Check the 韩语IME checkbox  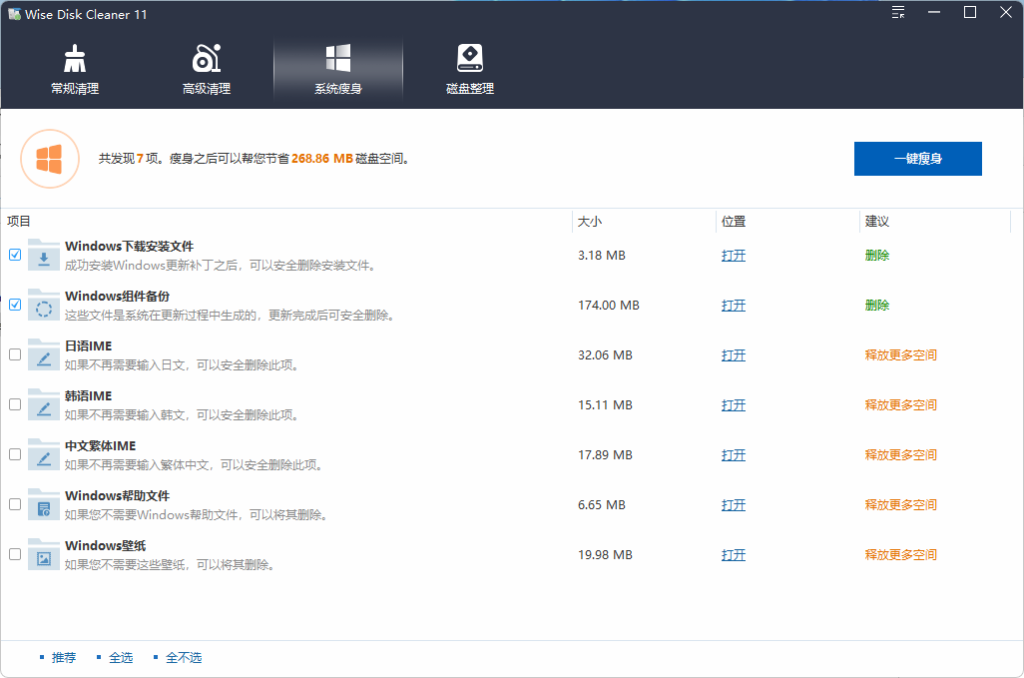pyautogui.click(x=15, y=404)
